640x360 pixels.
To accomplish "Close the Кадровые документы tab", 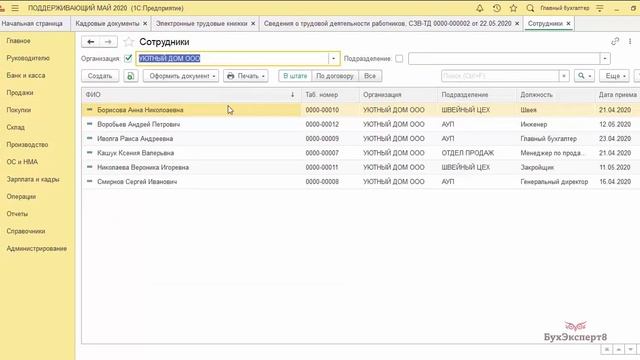I will point(145,24).
